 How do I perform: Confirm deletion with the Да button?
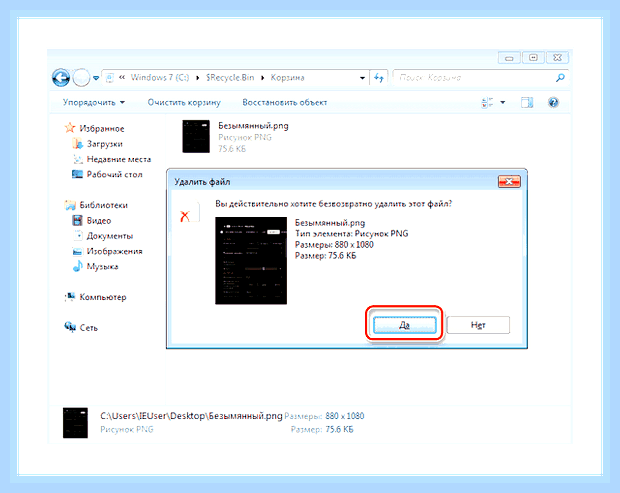click(404, 325)
